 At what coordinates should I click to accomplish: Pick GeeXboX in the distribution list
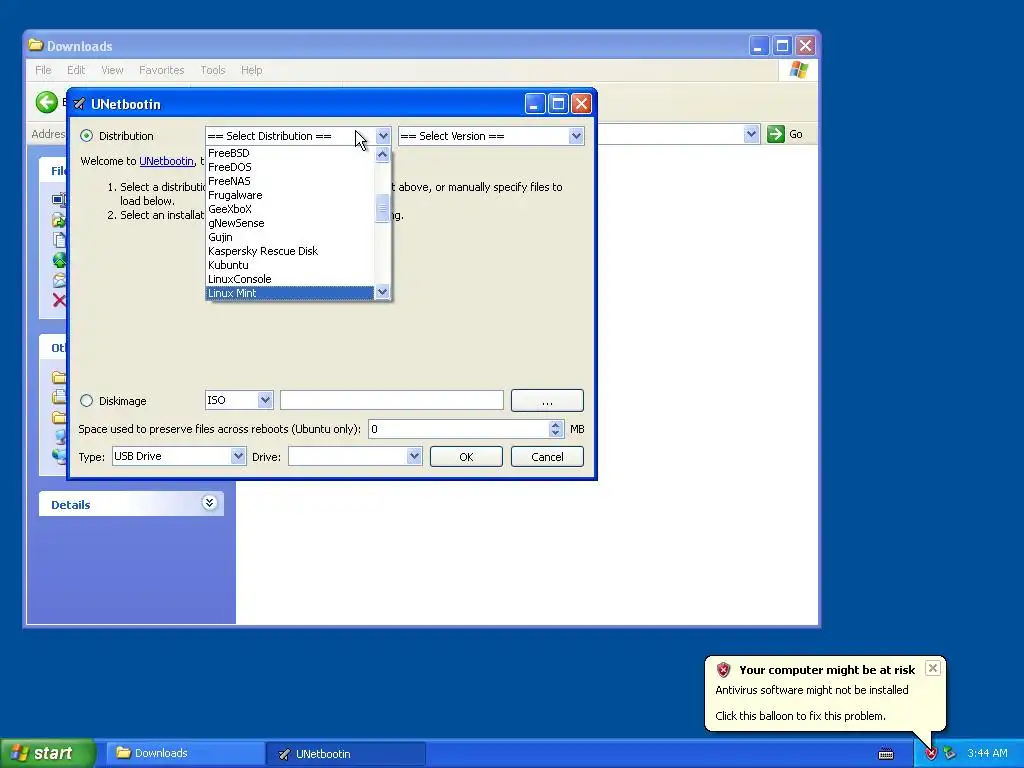pos(290,209)
